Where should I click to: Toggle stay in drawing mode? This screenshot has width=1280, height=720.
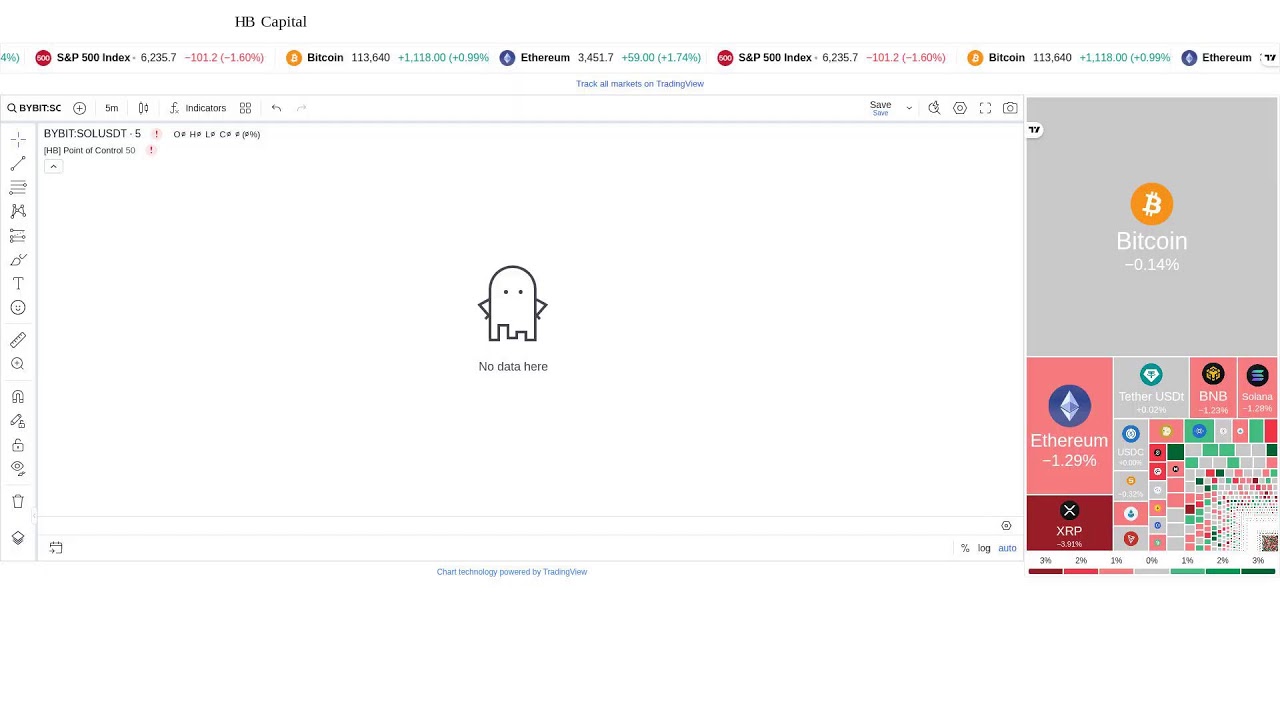click(18, 421)
